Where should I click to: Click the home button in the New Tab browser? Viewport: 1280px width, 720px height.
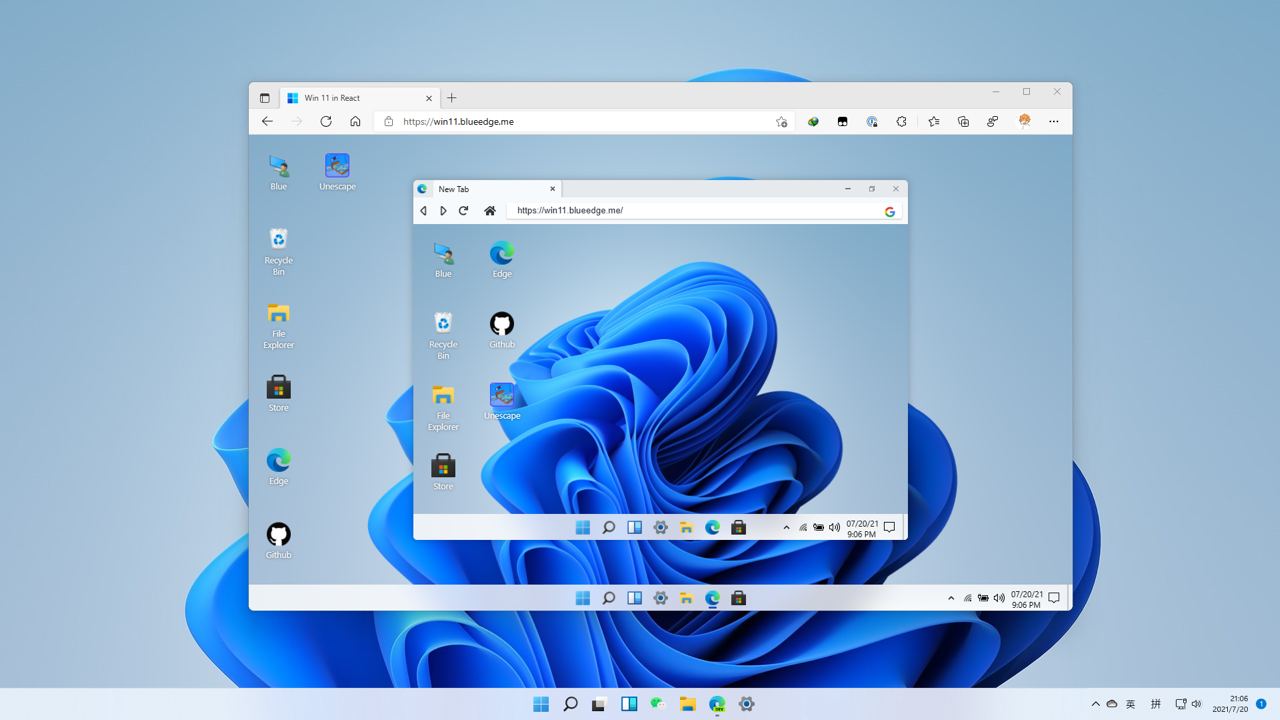coord(489,211)
